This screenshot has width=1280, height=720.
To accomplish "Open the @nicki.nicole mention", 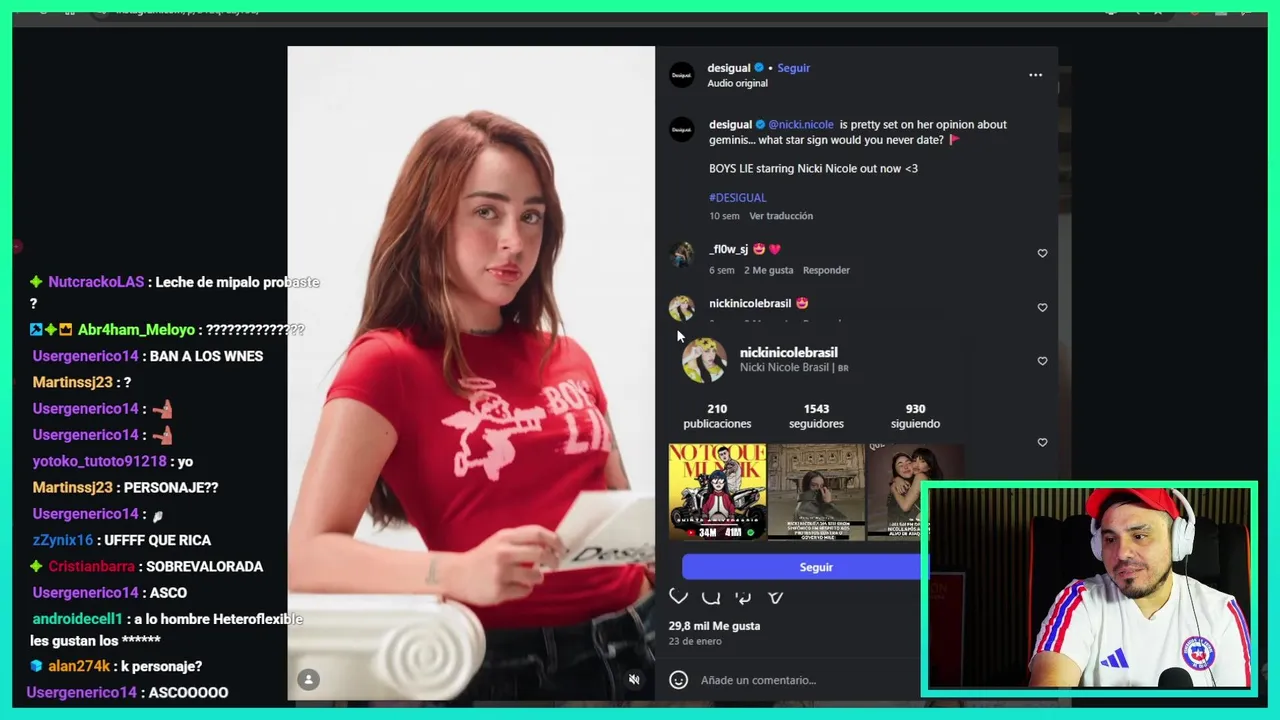I will [x=801, y=125].
